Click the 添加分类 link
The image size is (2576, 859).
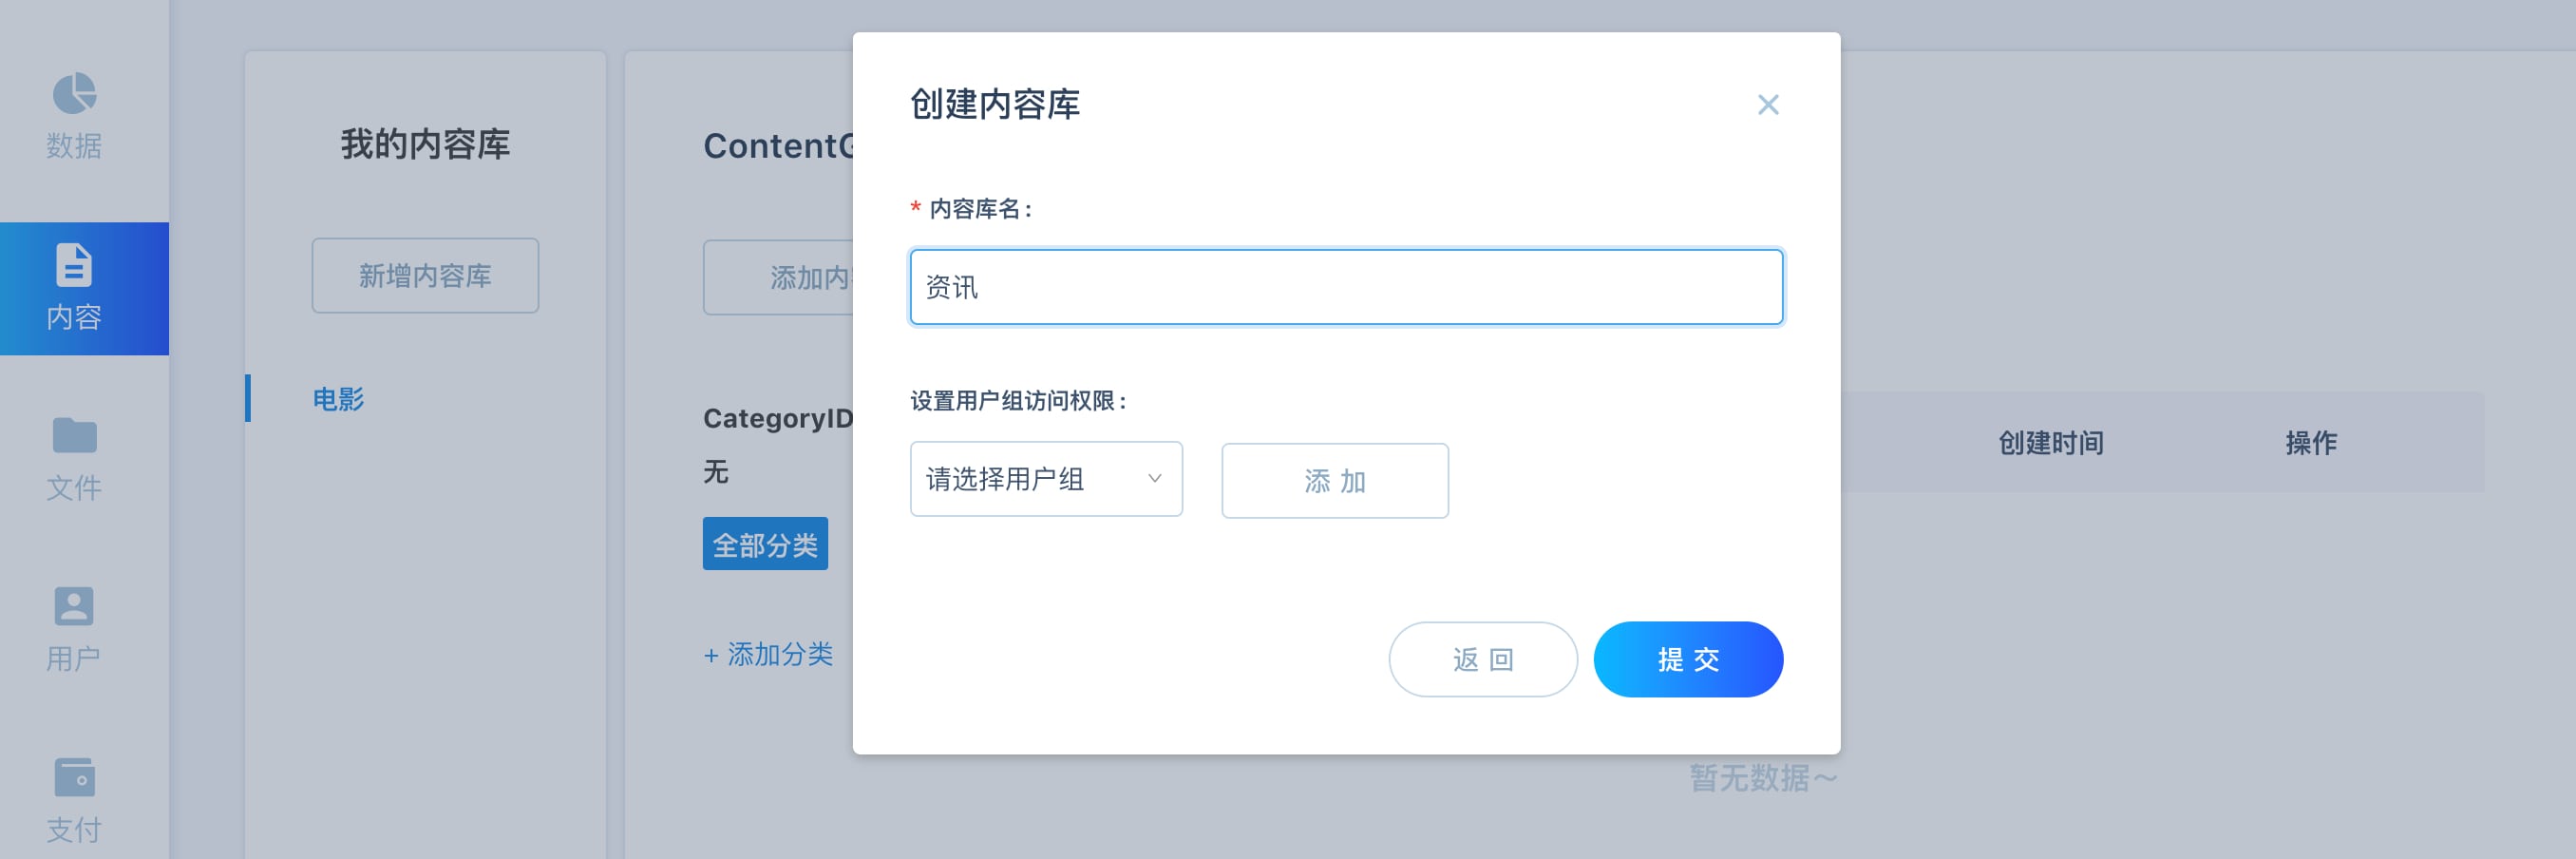tap(768, 655)
